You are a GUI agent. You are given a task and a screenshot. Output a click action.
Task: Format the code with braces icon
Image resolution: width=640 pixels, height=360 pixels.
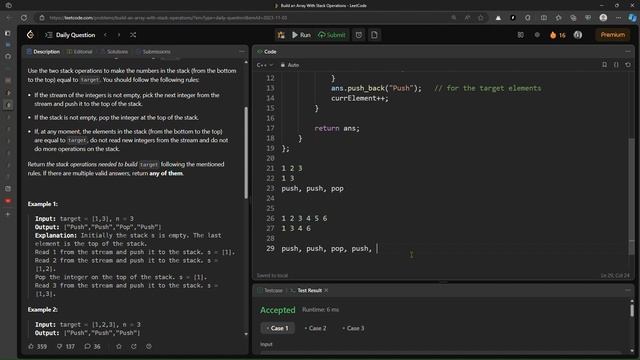(616, 65)
